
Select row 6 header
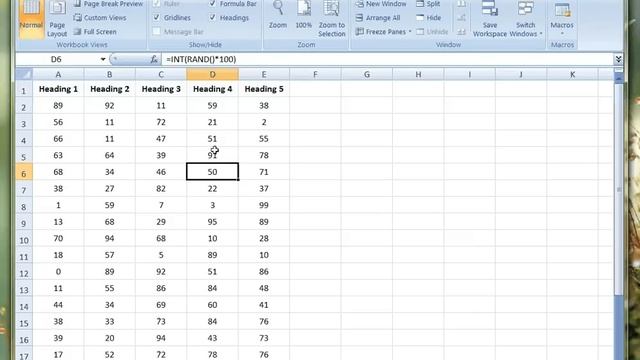pos(24,173)
